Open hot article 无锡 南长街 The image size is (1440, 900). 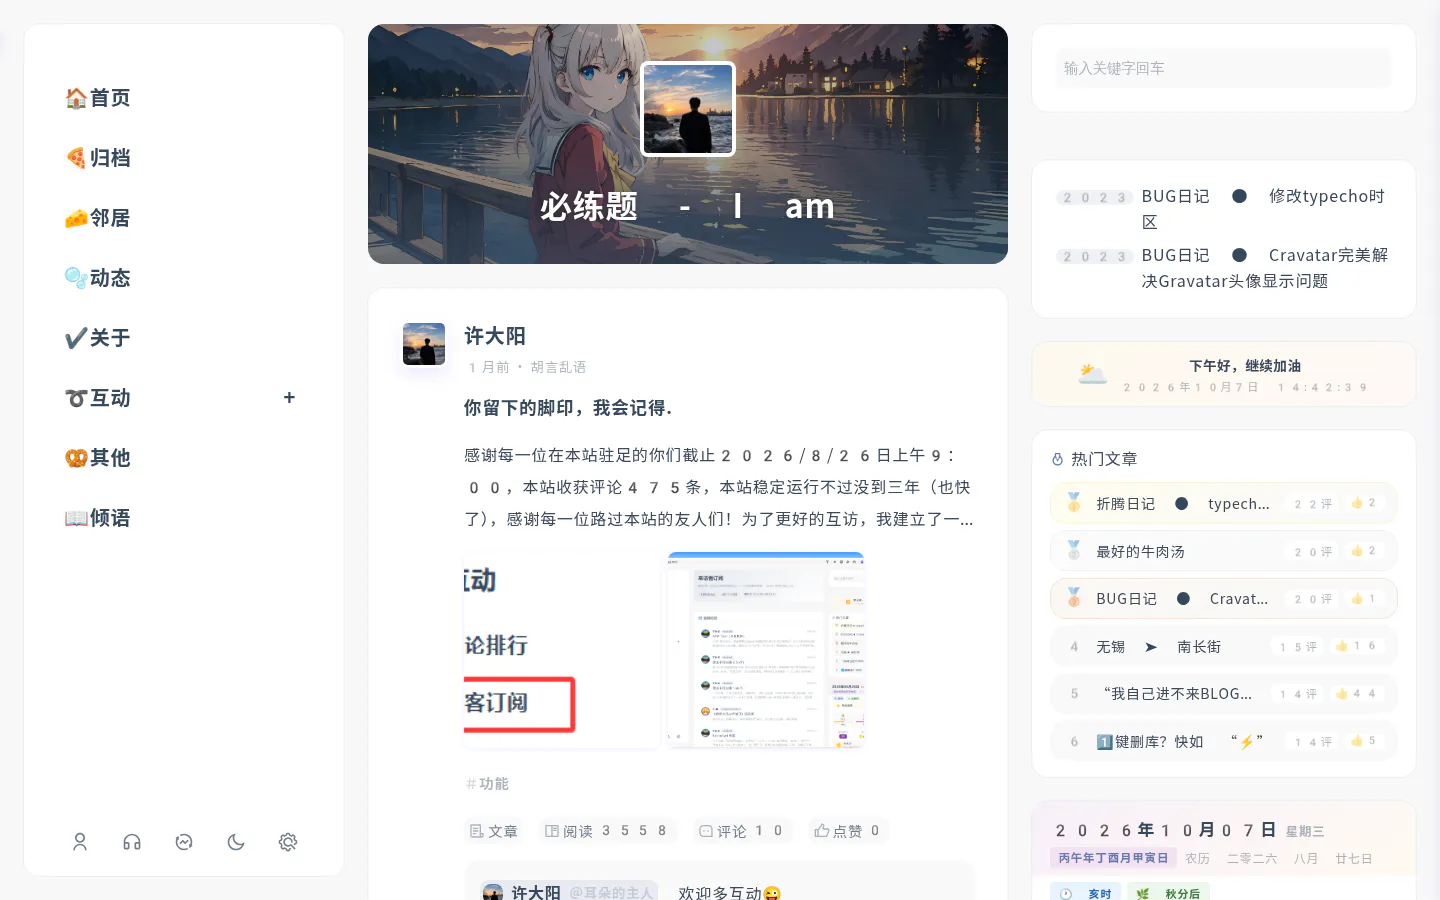point(1224,646)
